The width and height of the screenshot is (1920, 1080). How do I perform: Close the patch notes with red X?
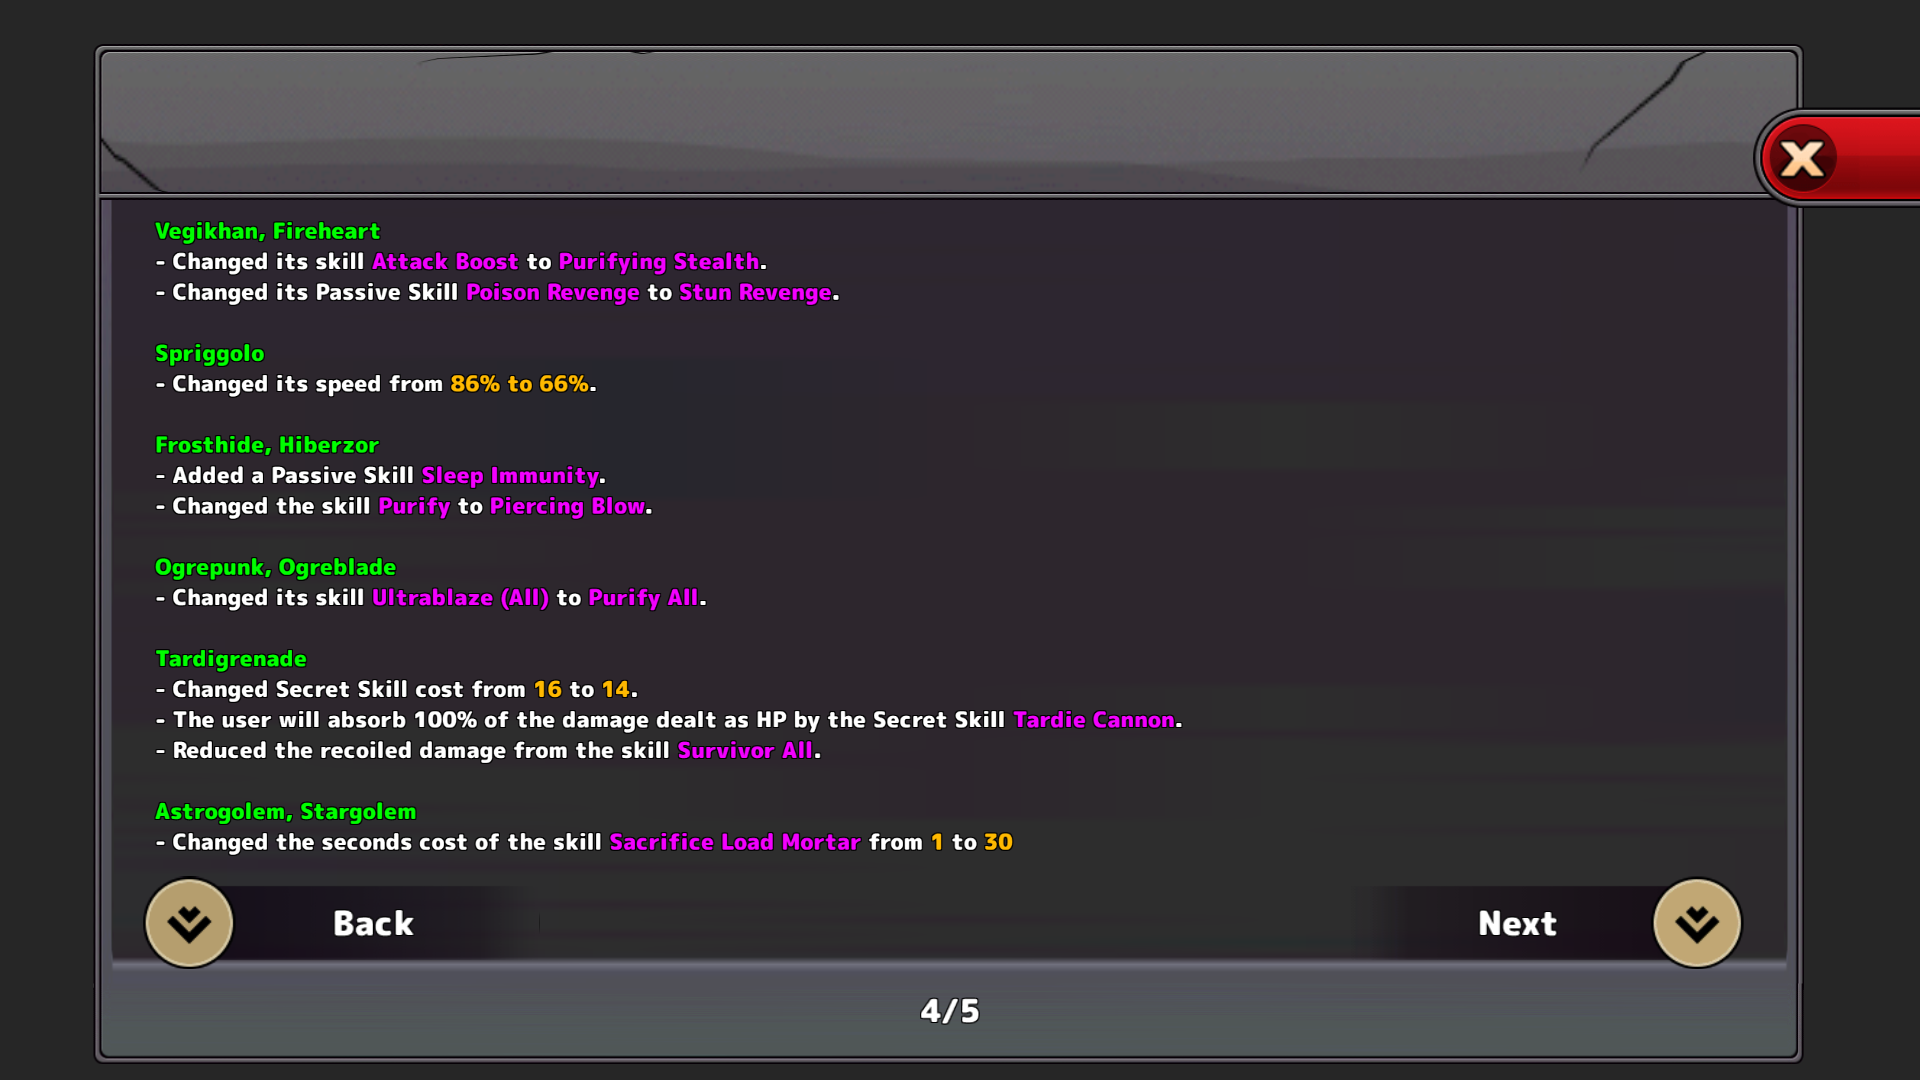tap(1802, 159)
